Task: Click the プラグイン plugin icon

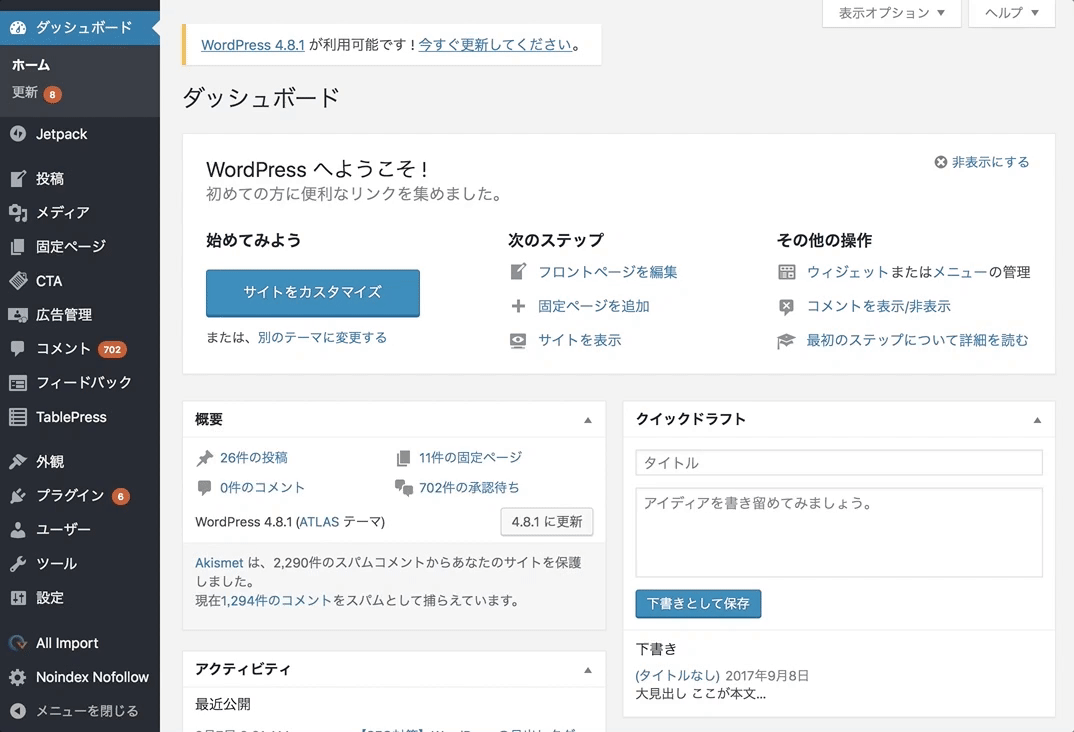Action: pos(18,495)
